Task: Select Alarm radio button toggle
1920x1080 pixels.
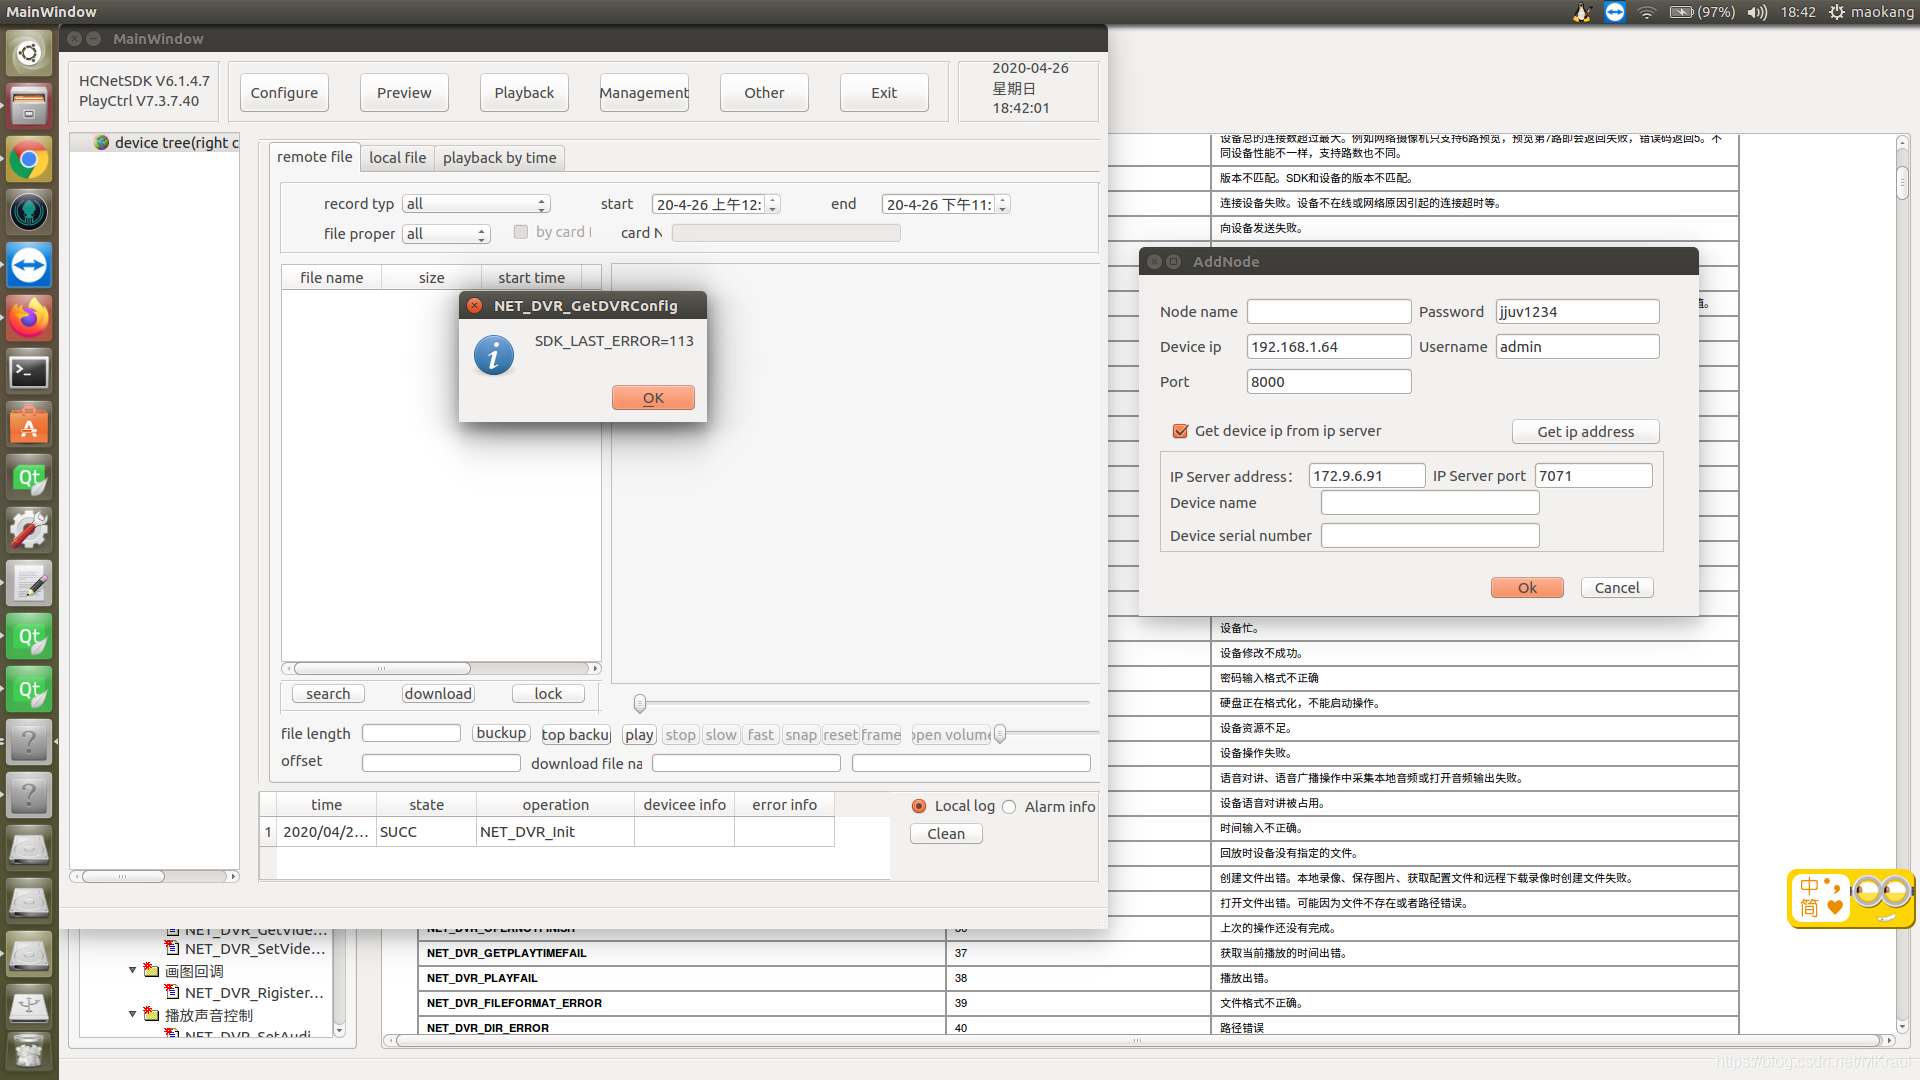Action: coord(1011,806)
